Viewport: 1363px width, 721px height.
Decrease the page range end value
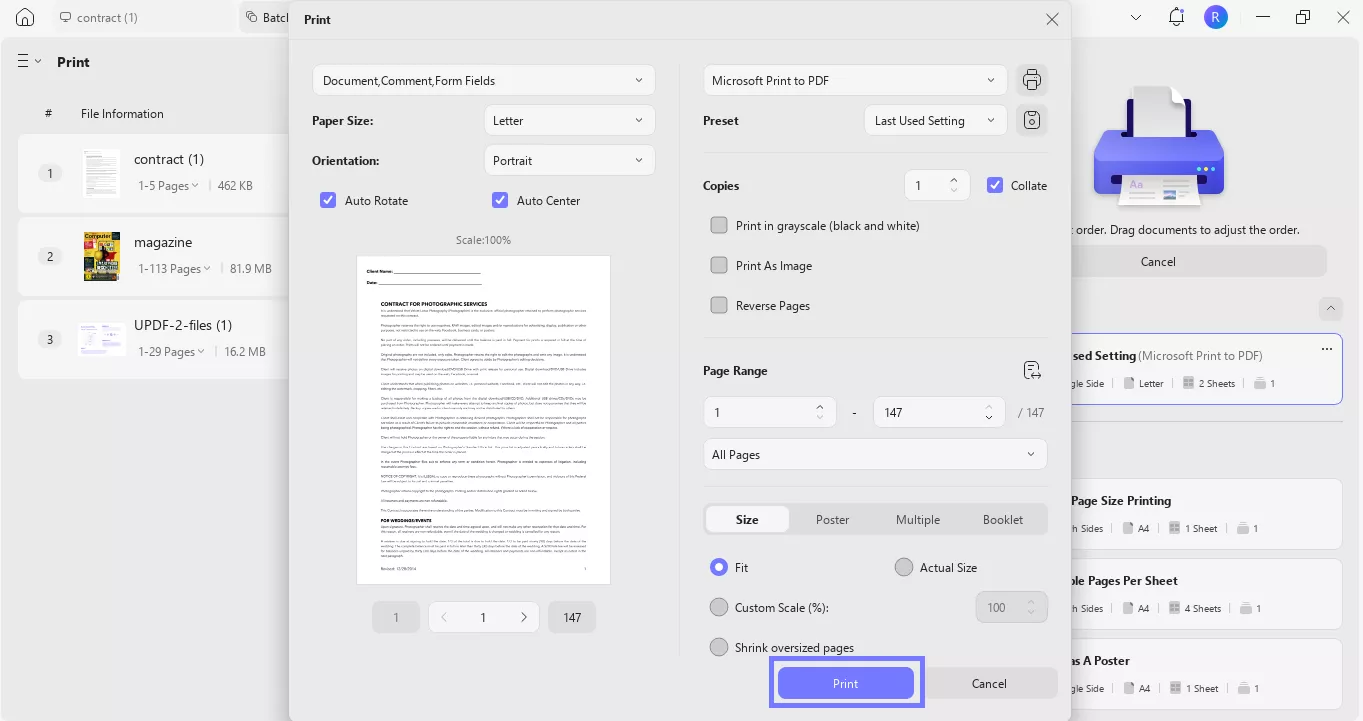990,417
